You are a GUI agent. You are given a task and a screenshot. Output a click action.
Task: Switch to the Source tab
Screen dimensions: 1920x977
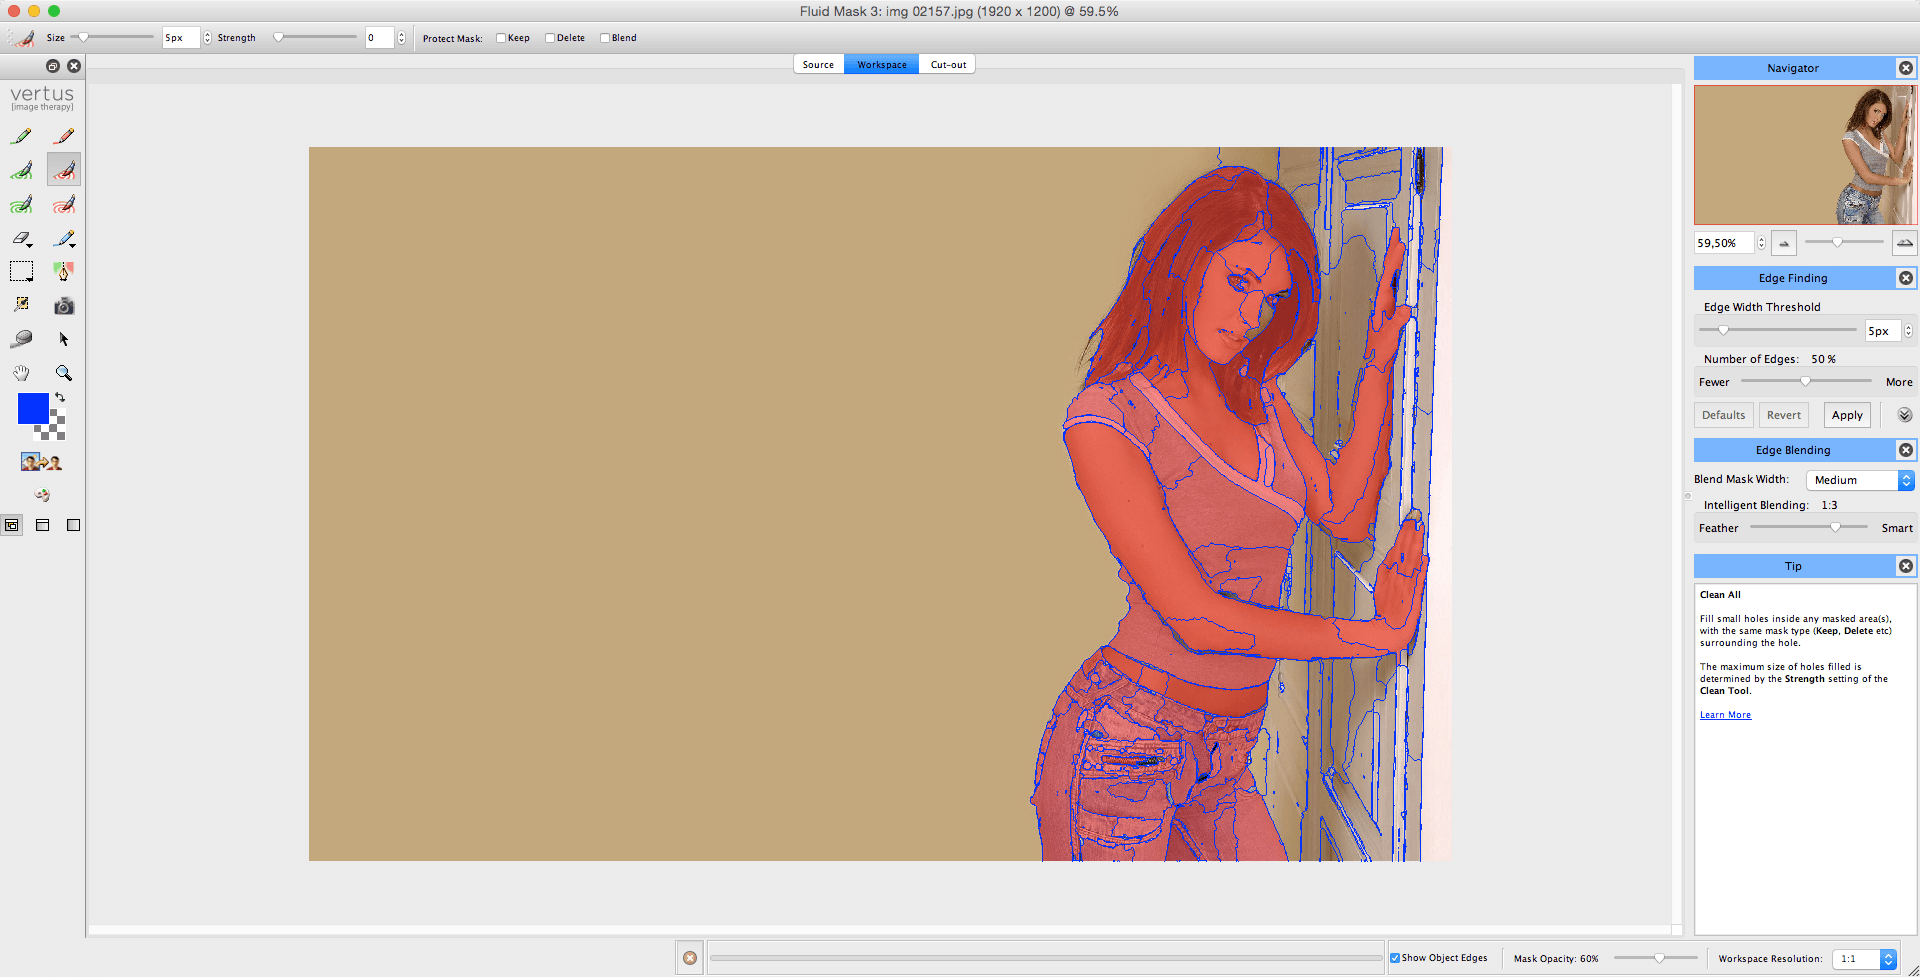point(818,65)
